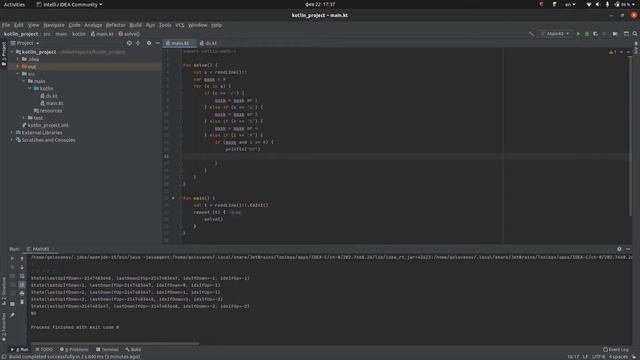Click the up arrow in Run console toolbar

(x=22, y=258)
